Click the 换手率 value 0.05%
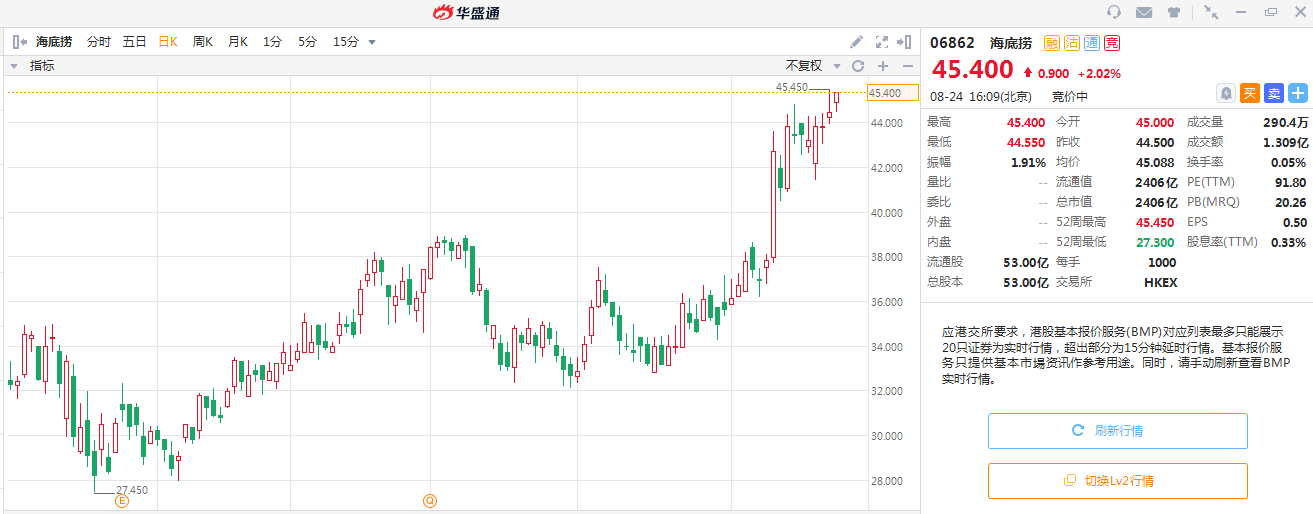This screenshot has width=1313, height=514. pyautogui.click(x=1289, y=162)
